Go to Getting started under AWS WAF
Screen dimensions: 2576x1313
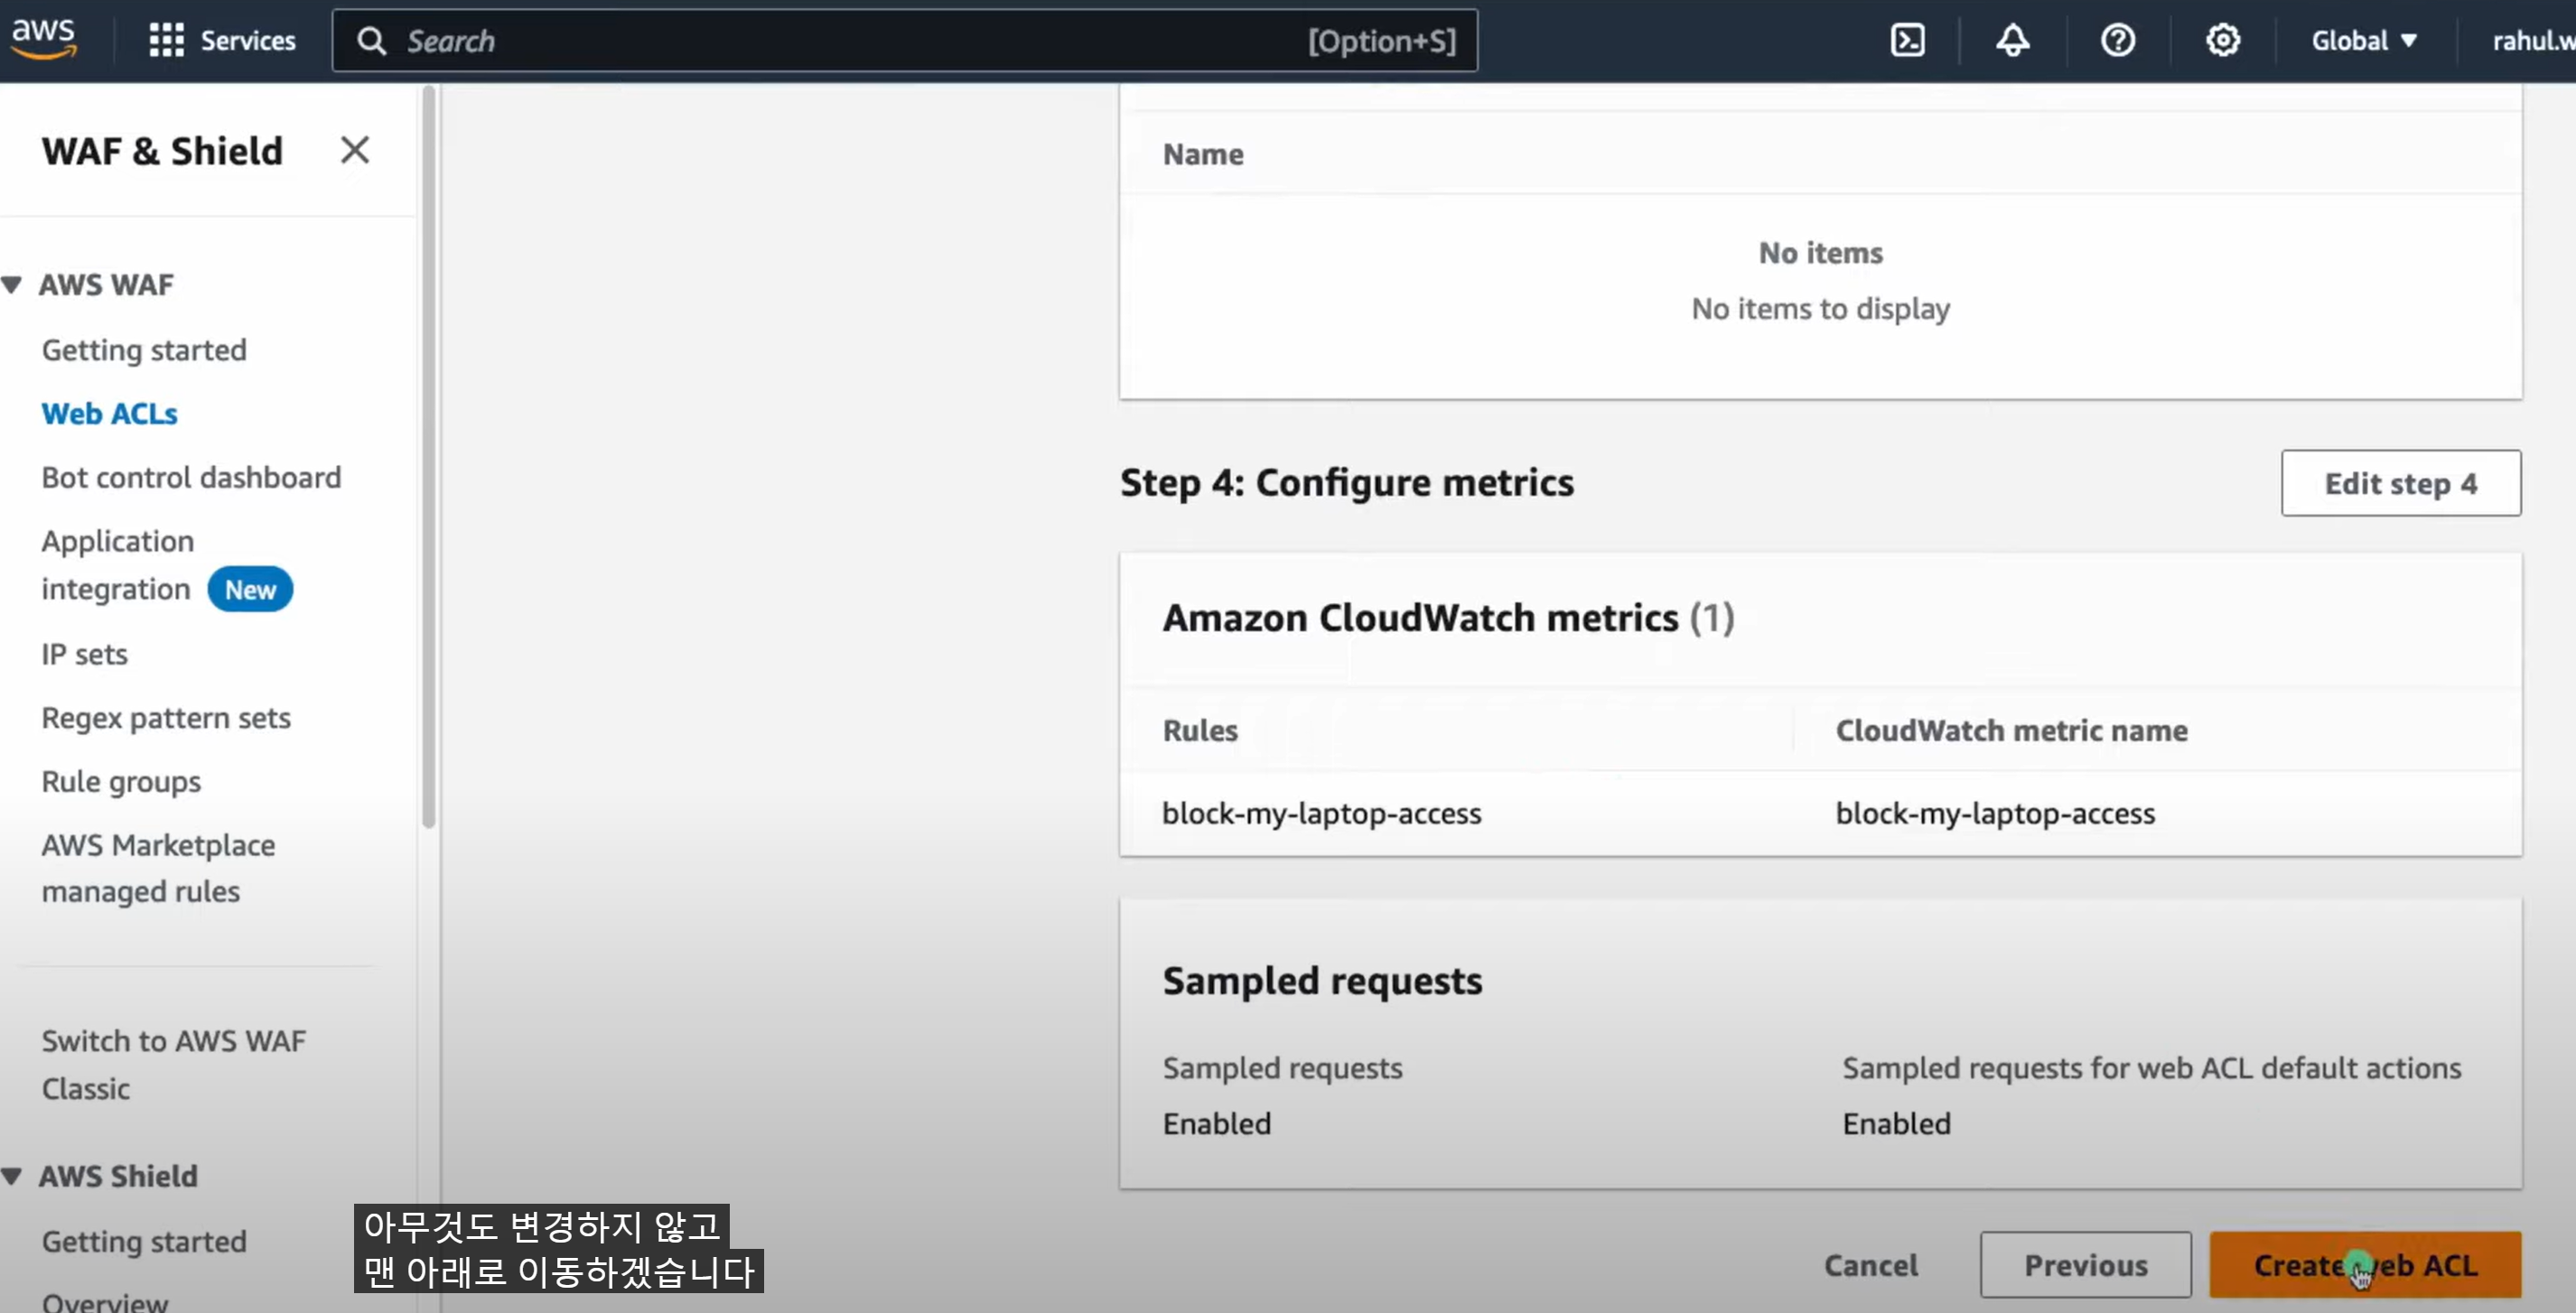144,350
